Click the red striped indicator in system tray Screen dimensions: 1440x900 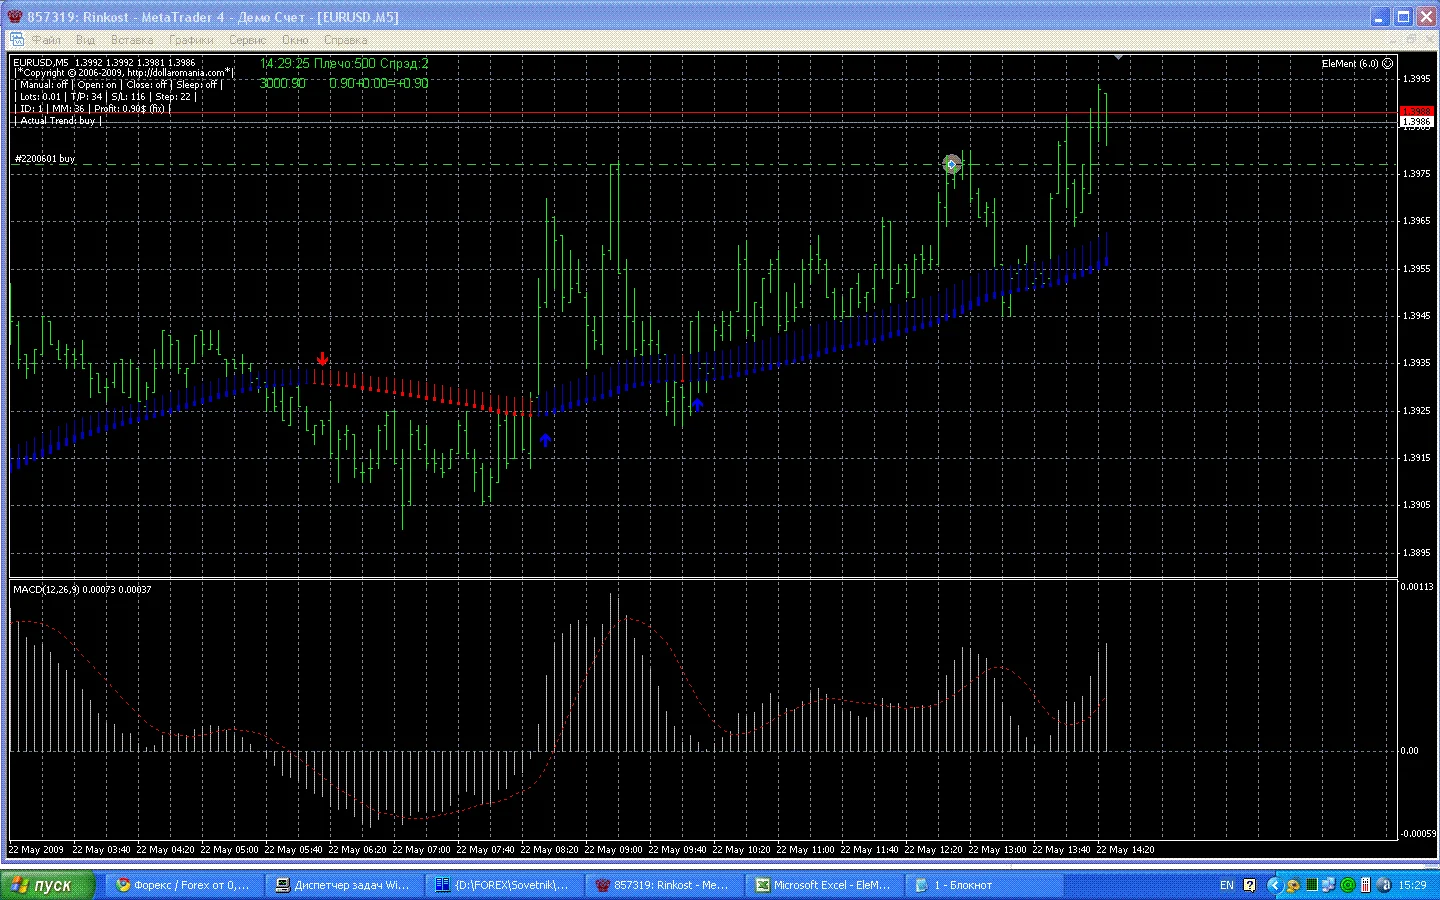pos(1366,885)
